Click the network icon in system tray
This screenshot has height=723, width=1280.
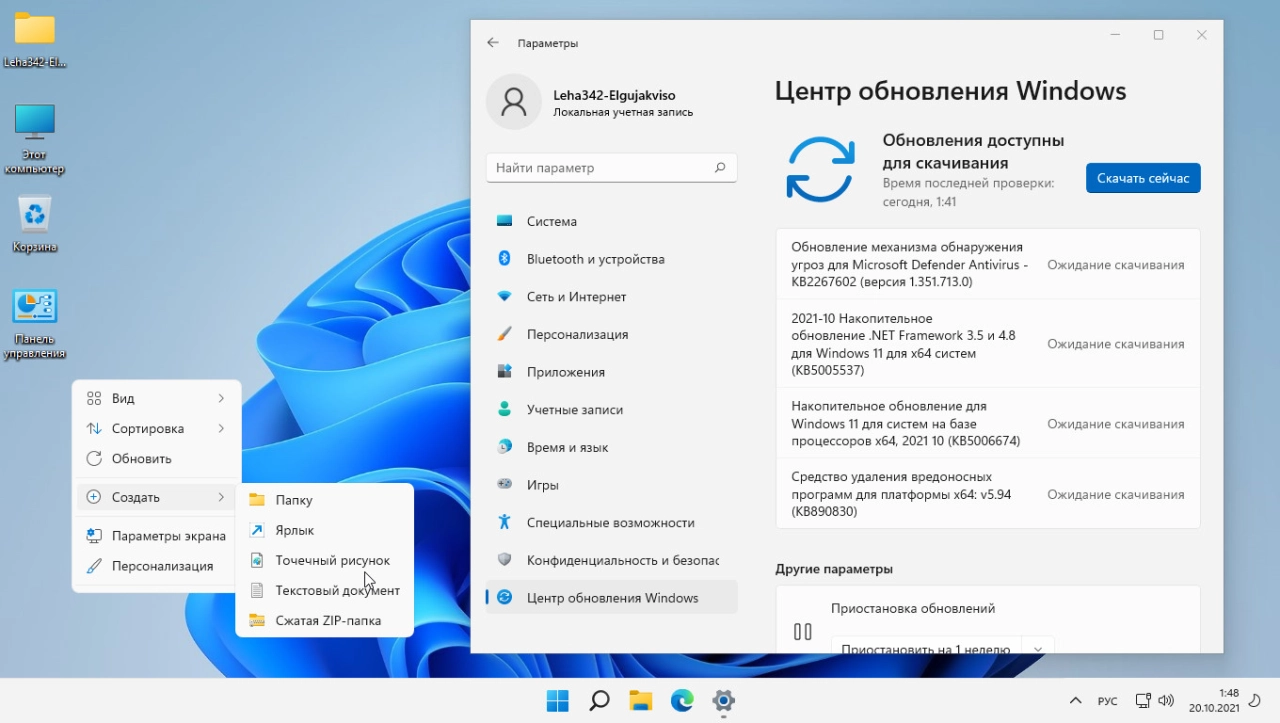click(1143, 700)
